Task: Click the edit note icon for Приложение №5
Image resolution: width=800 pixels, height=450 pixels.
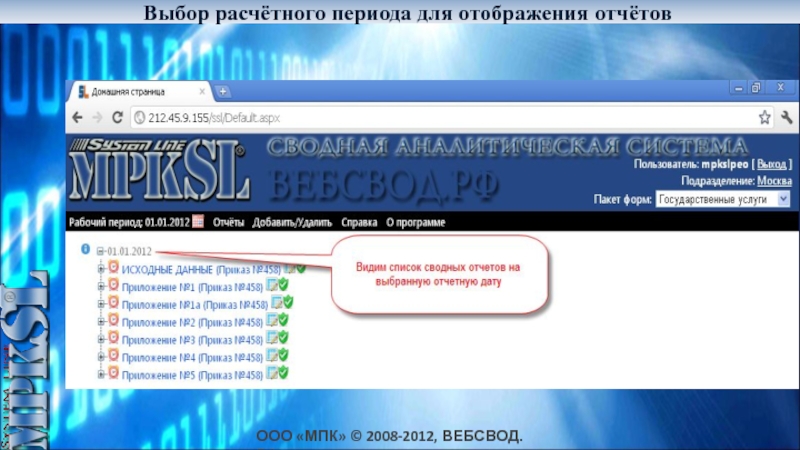Action: (x=272, y=373)
